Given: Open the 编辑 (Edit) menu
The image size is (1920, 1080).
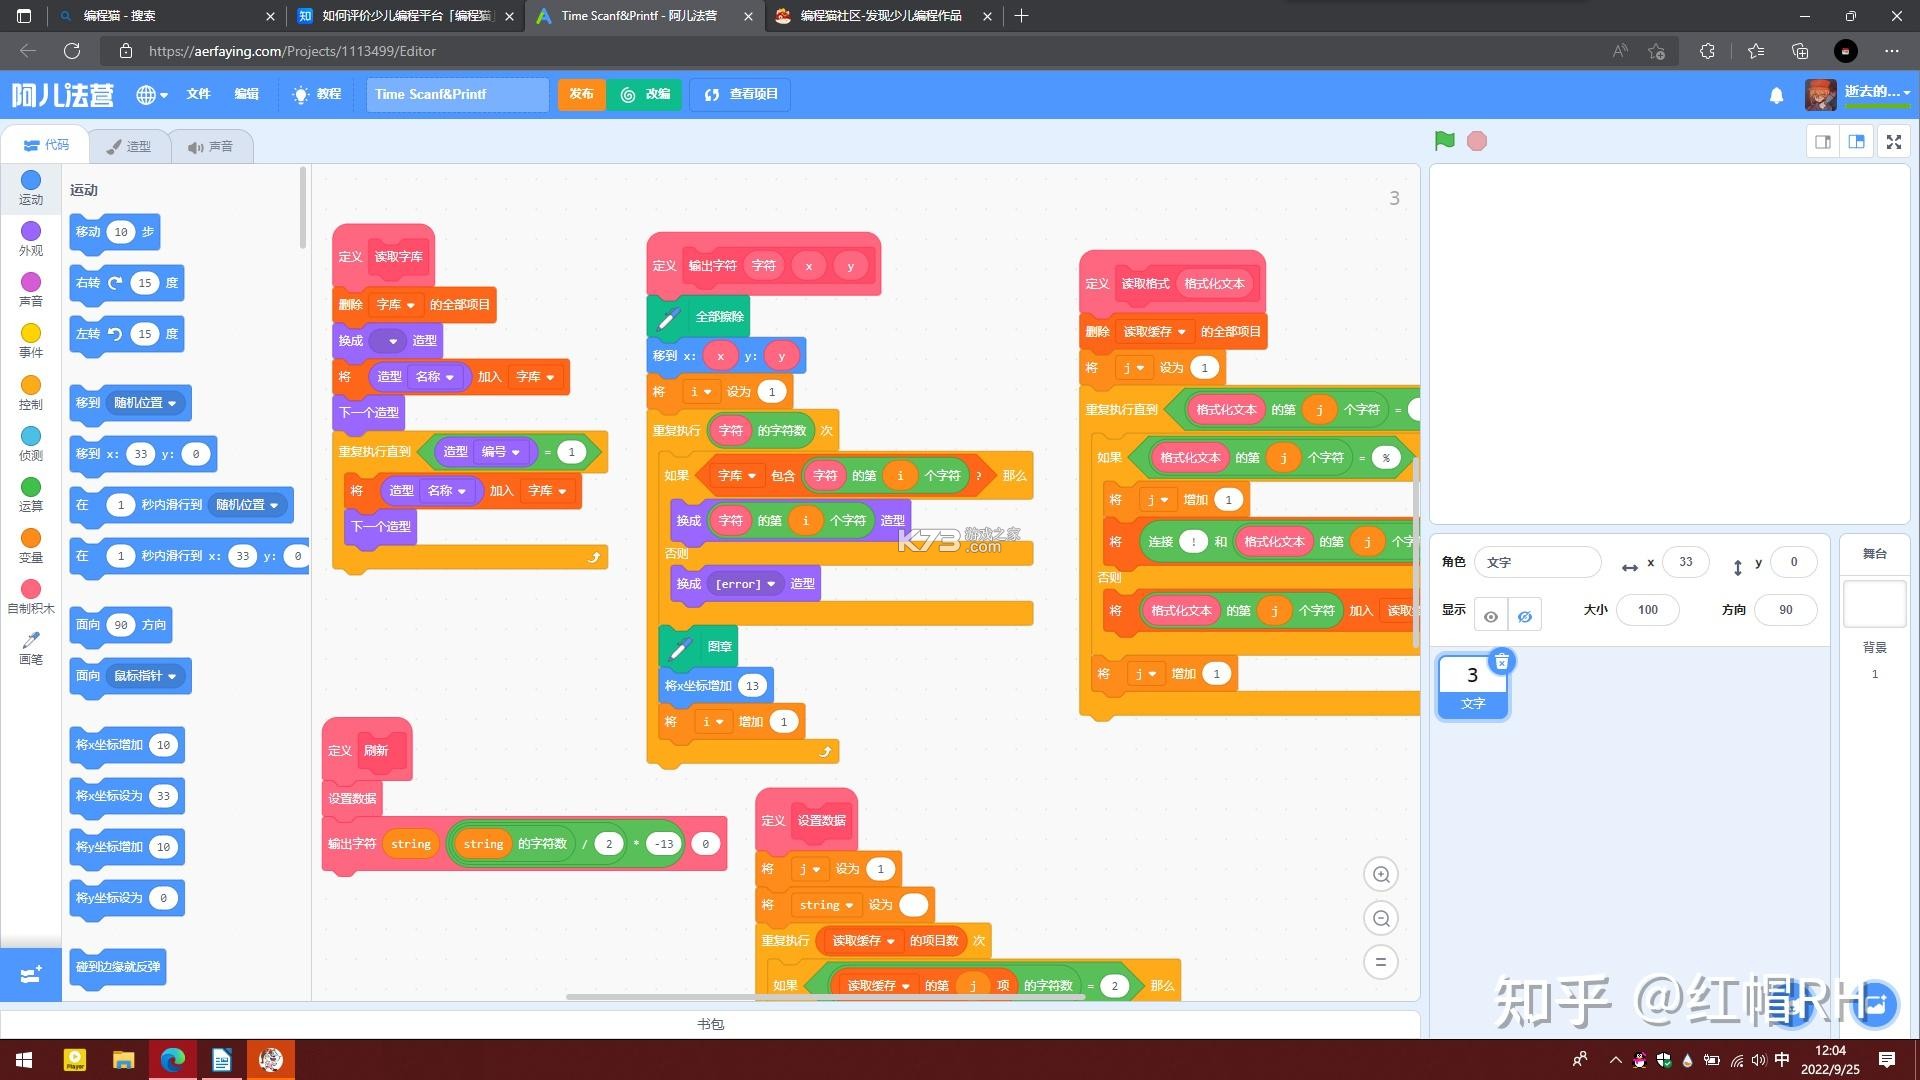Looking at the screenshot, I should 246,94.
